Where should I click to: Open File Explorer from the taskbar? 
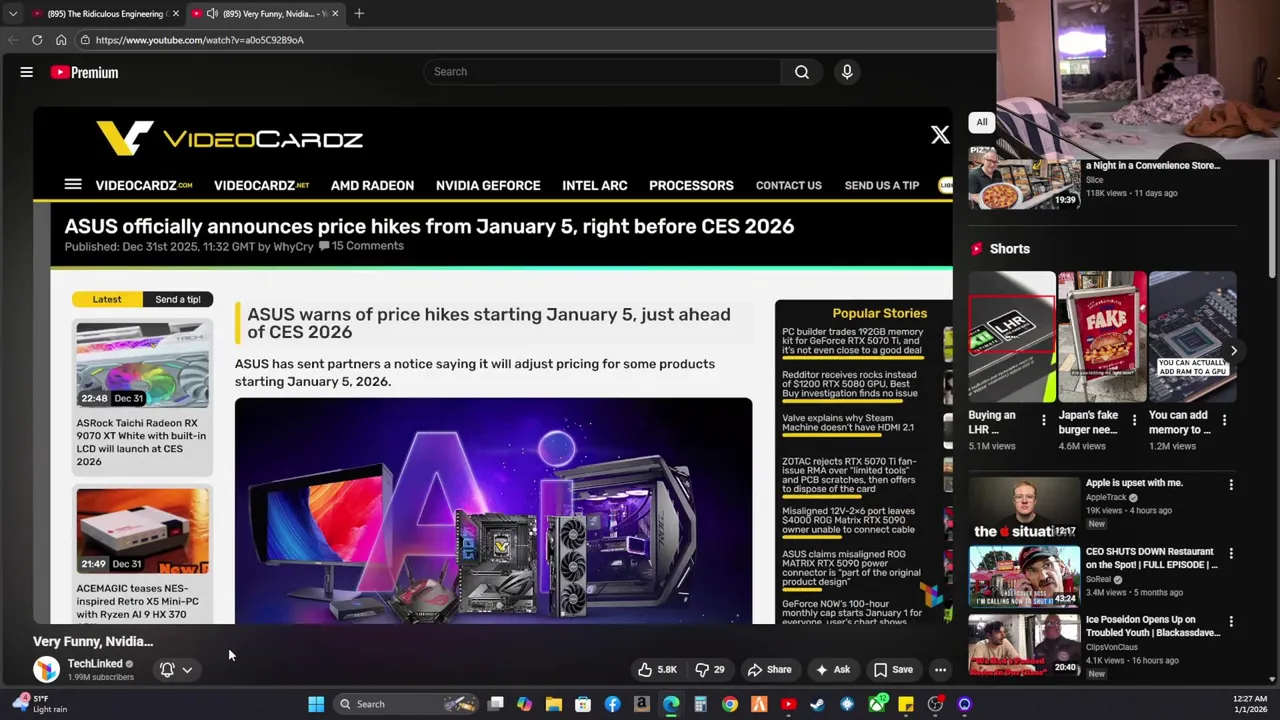pyautogui.click(x=554, y=704)
